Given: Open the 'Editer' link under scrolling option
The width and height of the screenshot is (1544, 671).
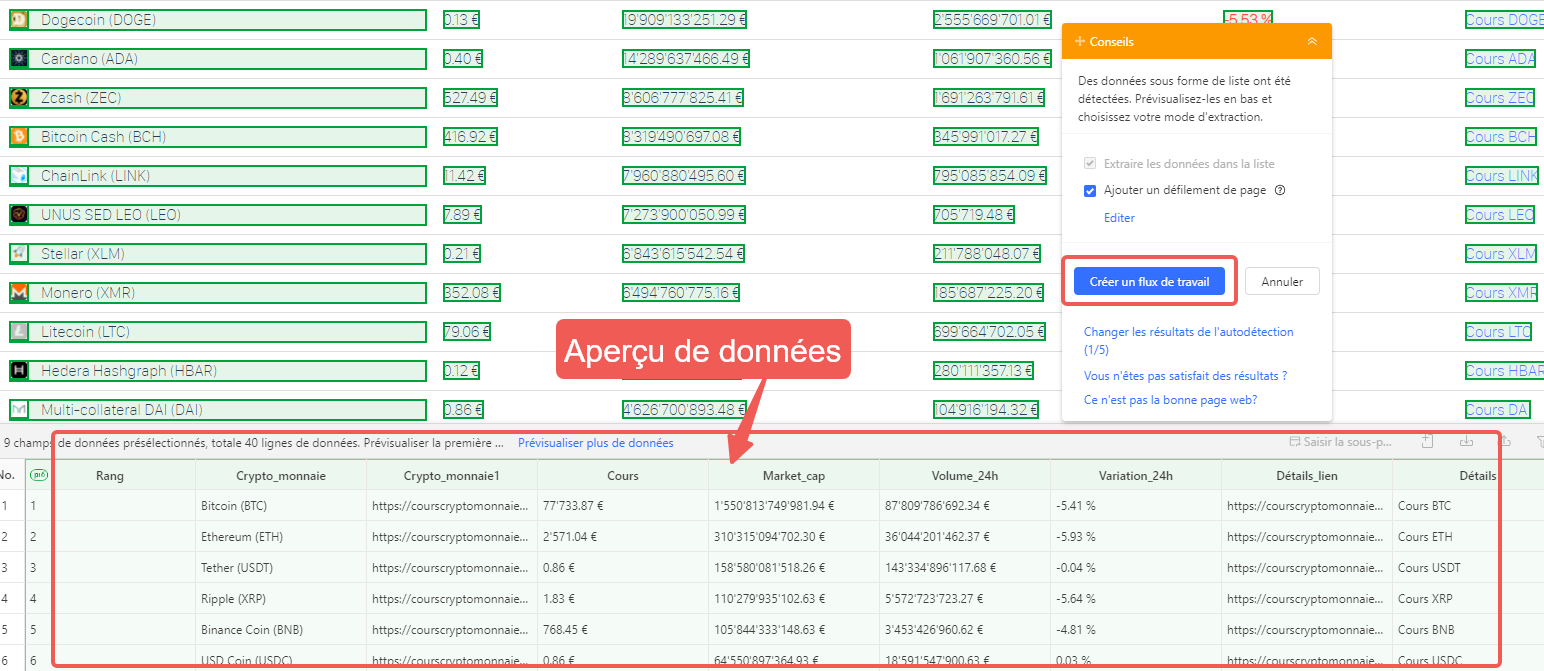Looking at the screenshot, I should [1119, 217].
